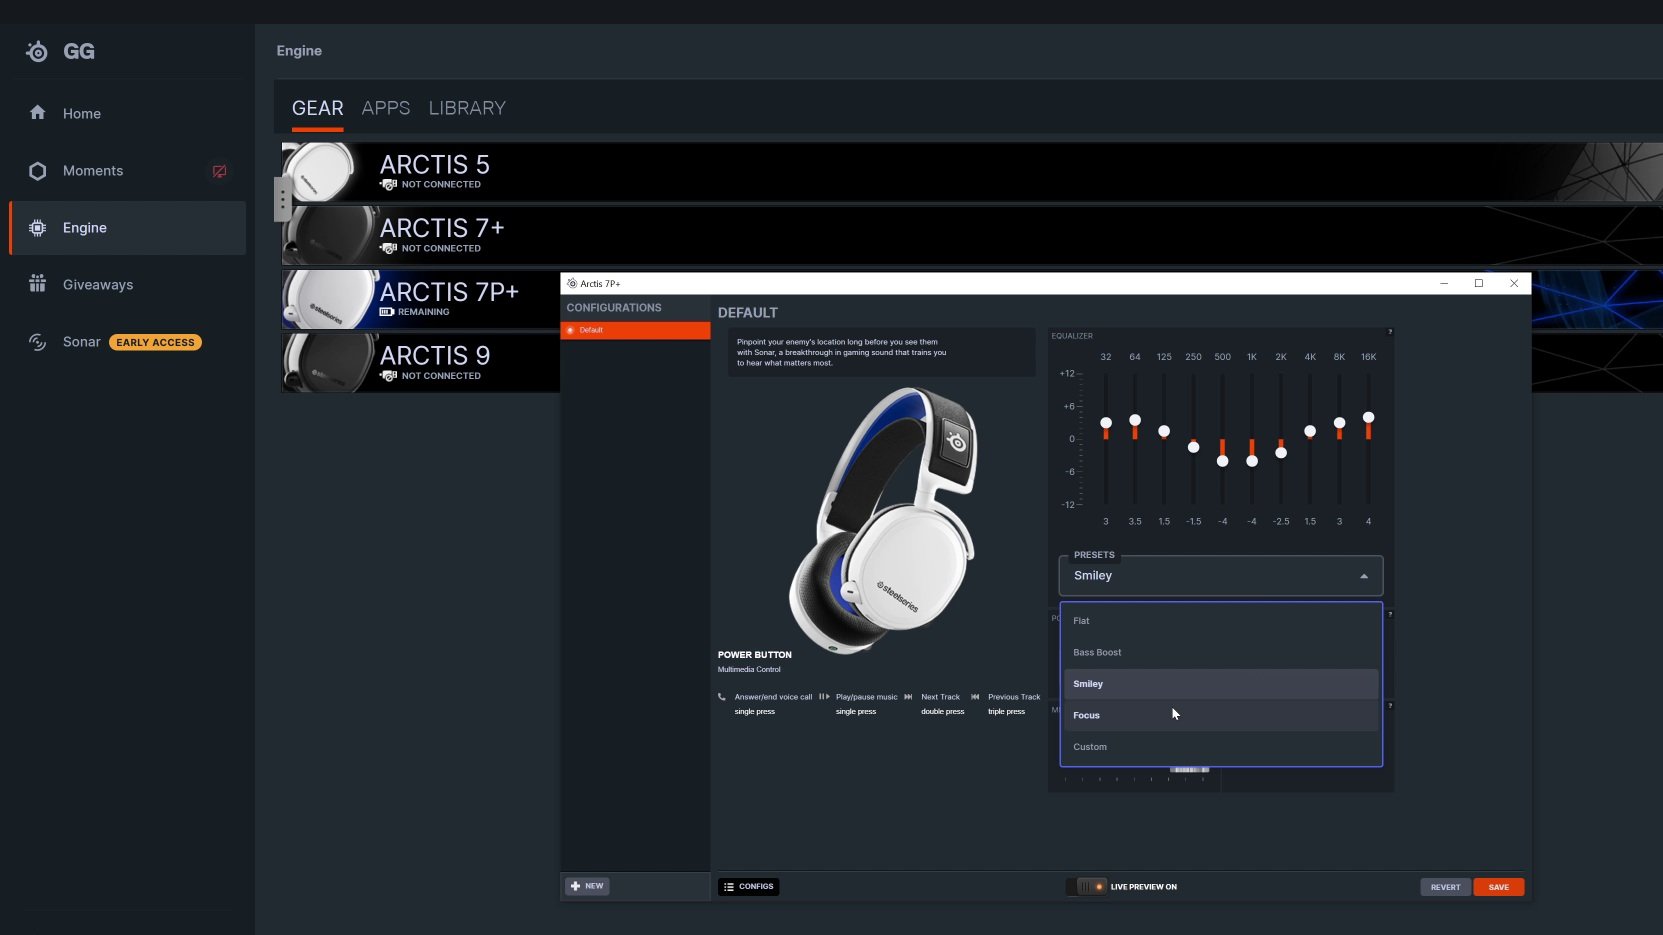Click the slider handle below preset list
This screenshot has width=1663, height=935.
[1189, 770]
